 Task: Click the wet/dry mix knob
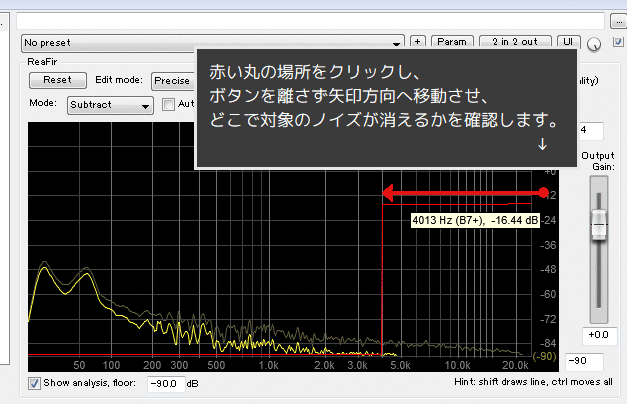pos(596,44)
